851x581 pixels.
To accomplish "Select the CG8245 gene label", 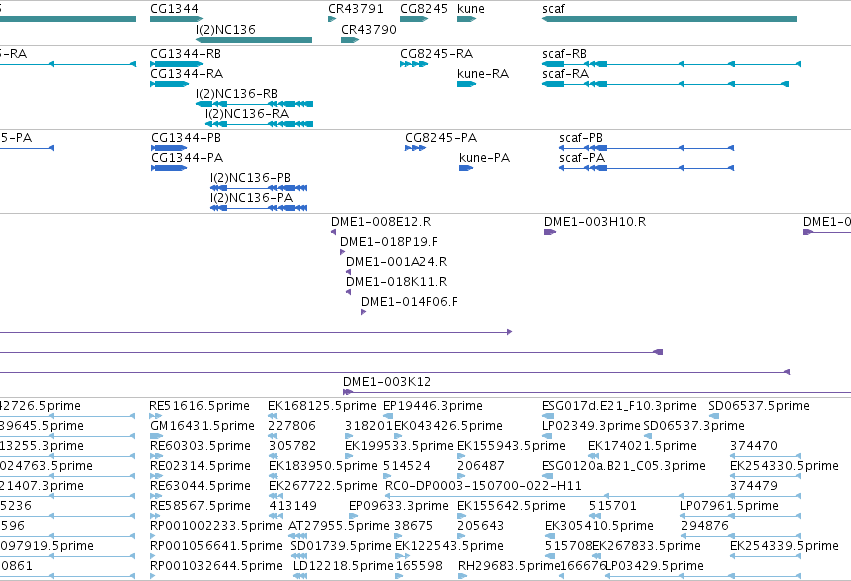I will pos(424,9).
